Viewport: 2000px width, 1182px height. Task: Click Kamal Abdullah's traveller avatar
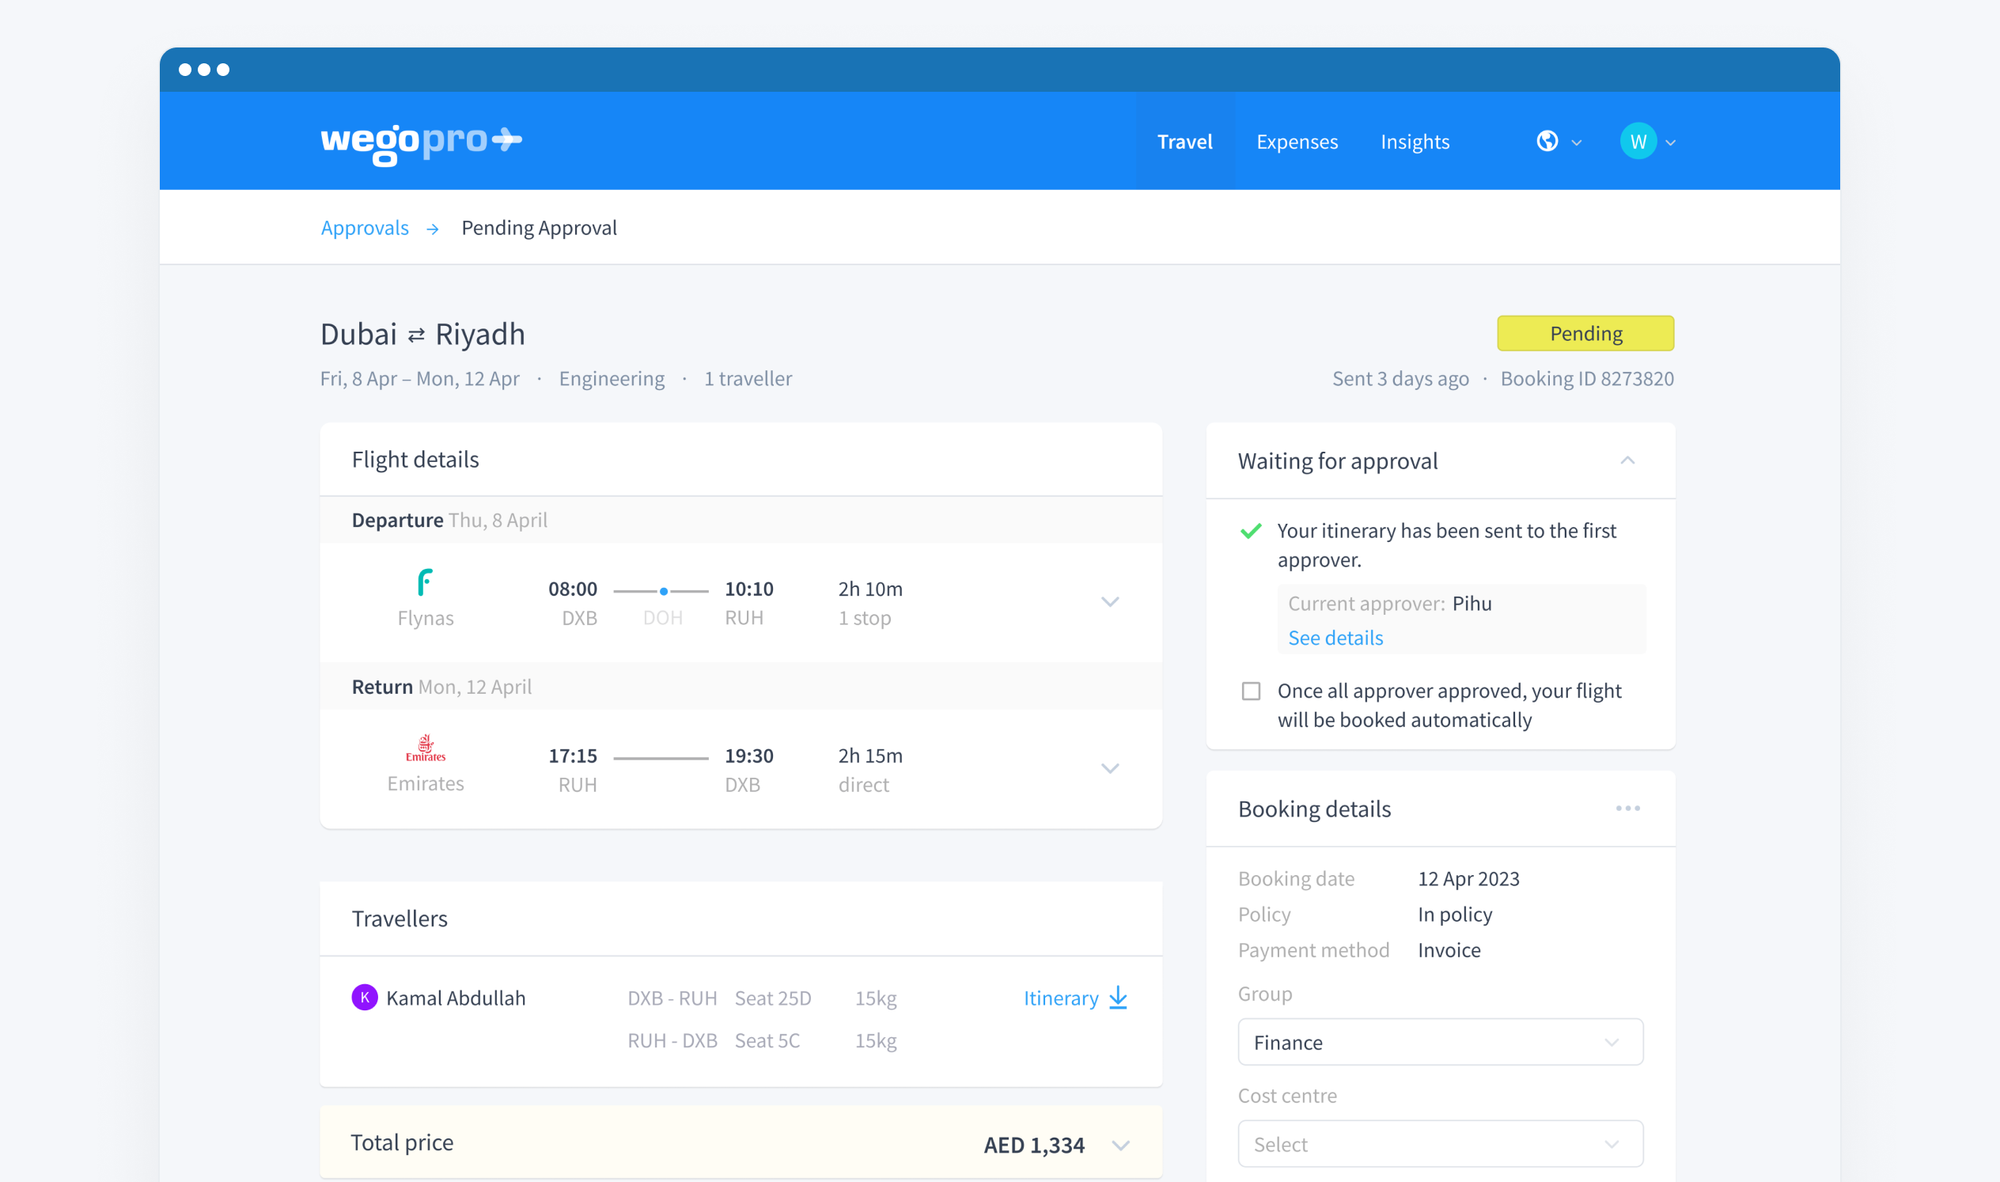(x=364, y=997)
